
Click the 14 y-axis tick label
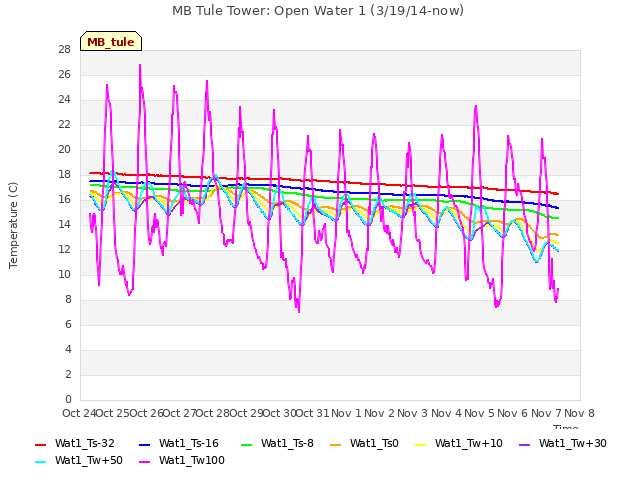(64, 224)
